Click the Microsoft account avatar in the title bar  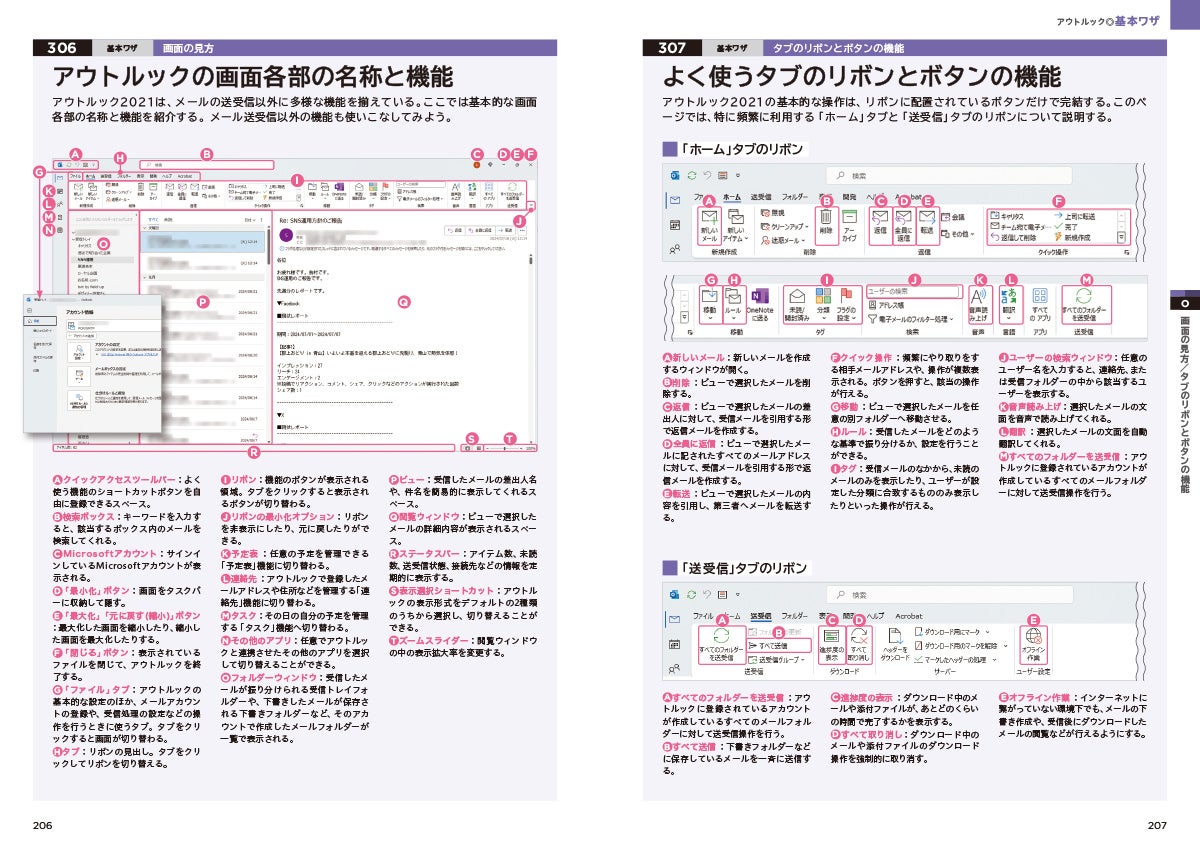(476, 164)
